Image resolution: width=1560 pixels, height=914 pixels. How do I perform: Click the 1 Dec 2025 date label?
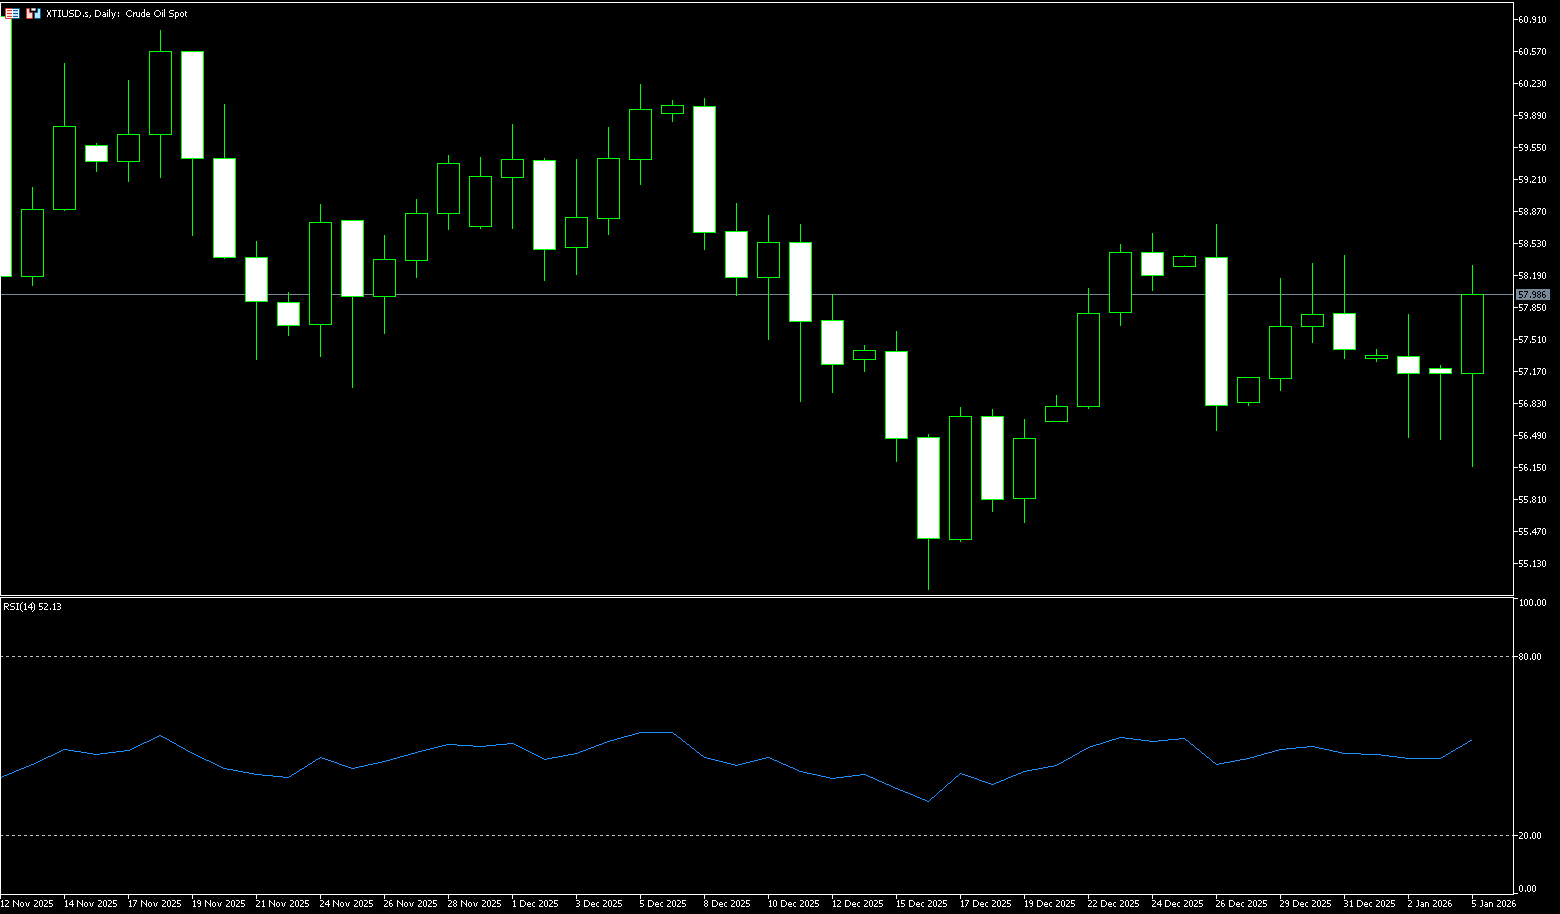point(535,904)
